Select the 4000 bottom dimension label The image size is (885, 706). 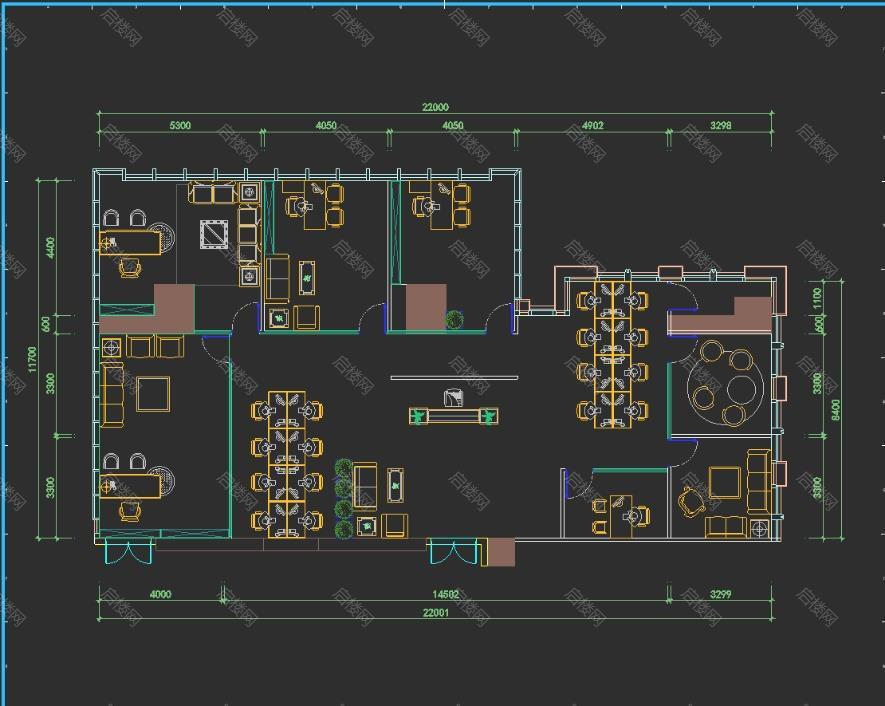coord(160,594)
